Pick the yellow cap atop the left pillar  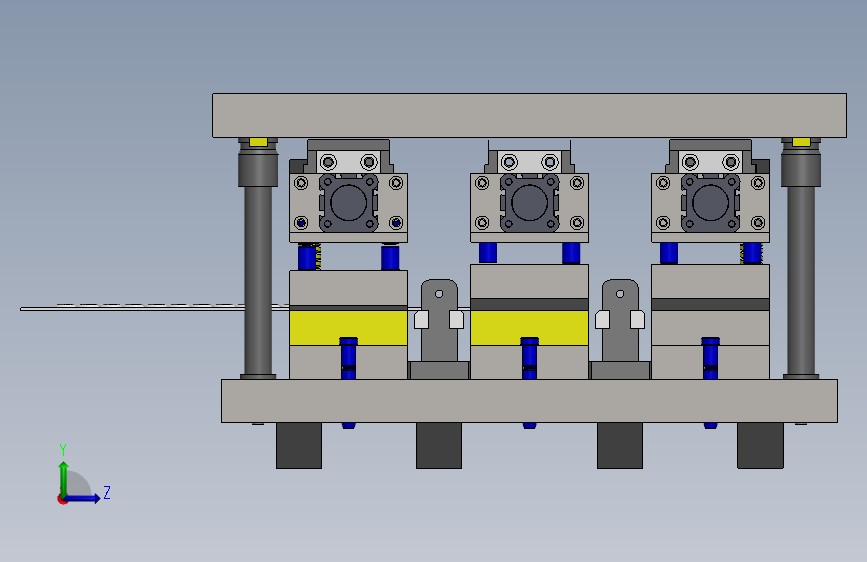(258, 142)
